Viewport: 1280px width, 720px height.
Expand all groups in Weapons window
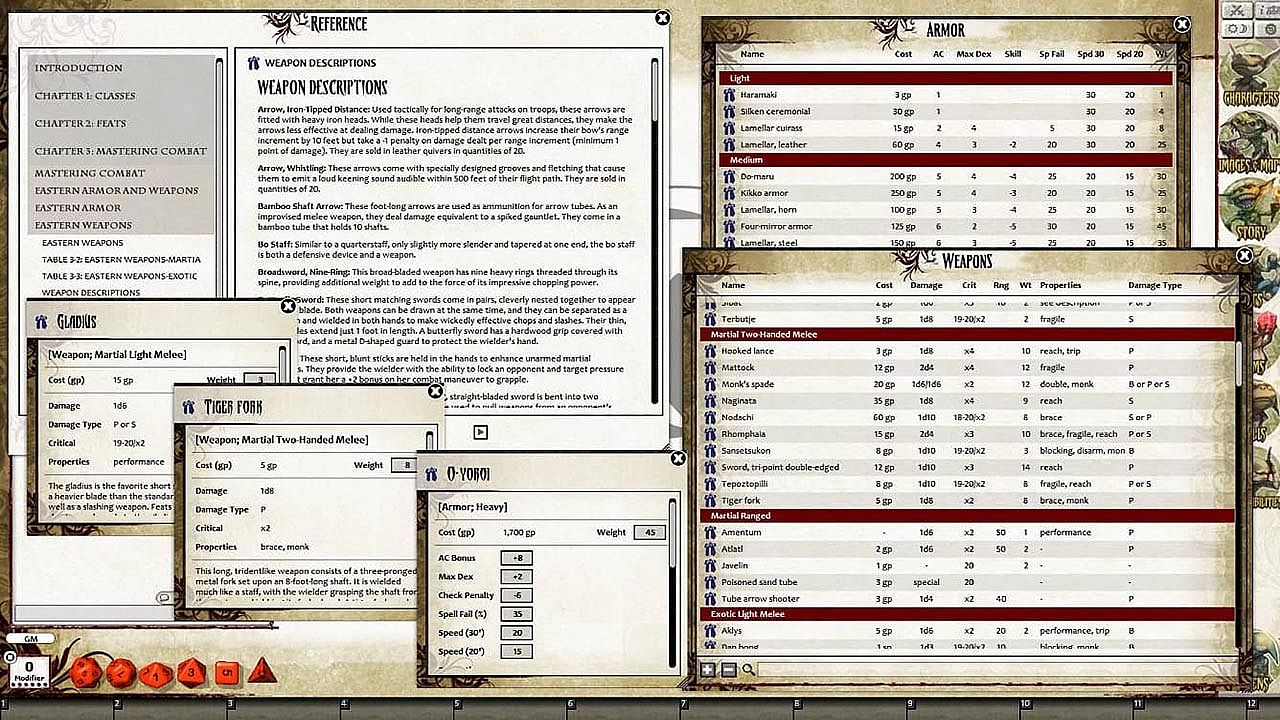[708, 670]
